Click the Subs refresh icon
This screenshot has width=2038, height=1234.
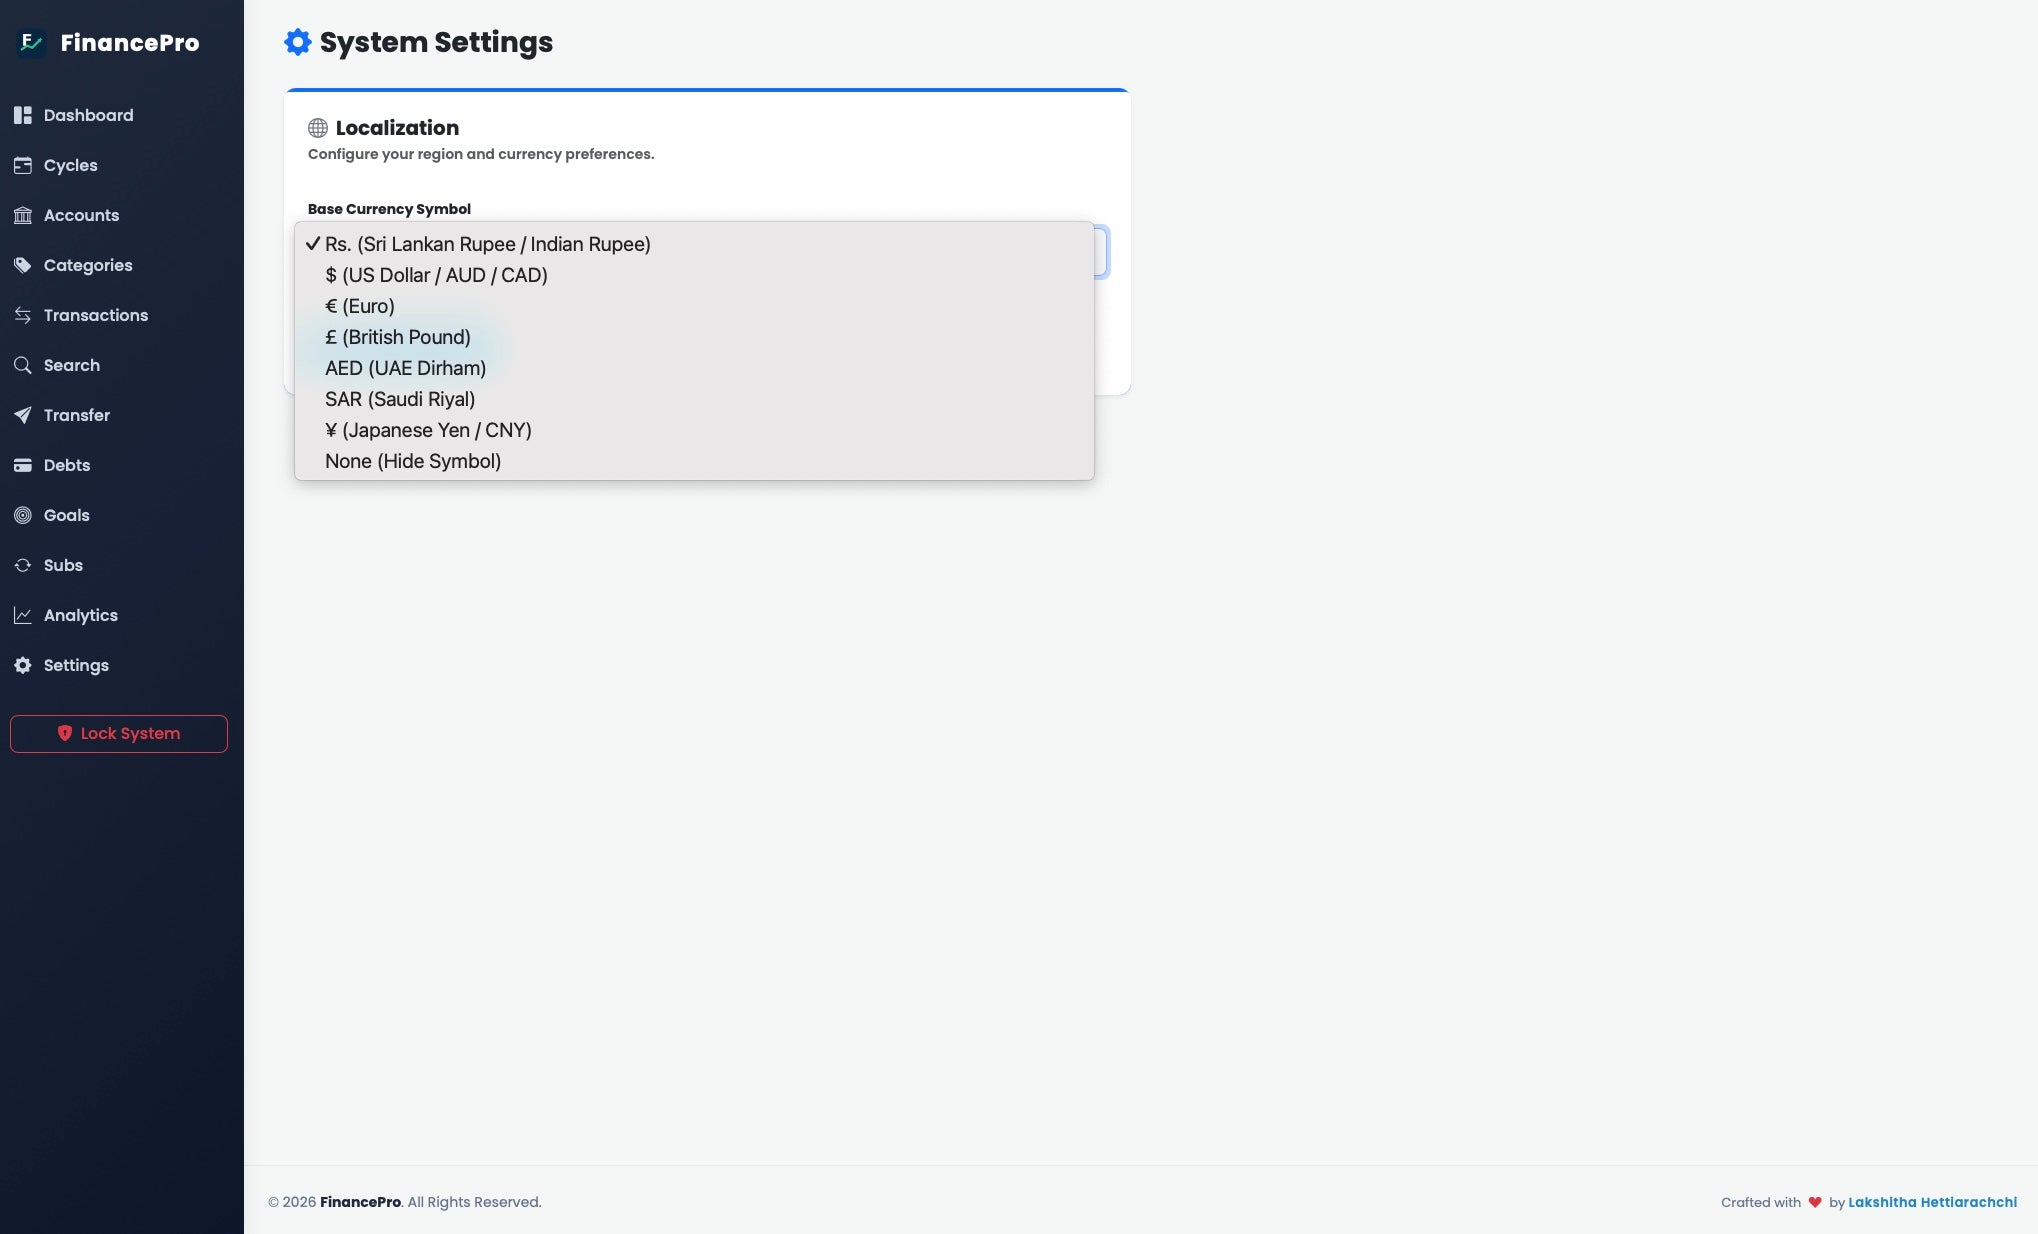coord(23,565)
